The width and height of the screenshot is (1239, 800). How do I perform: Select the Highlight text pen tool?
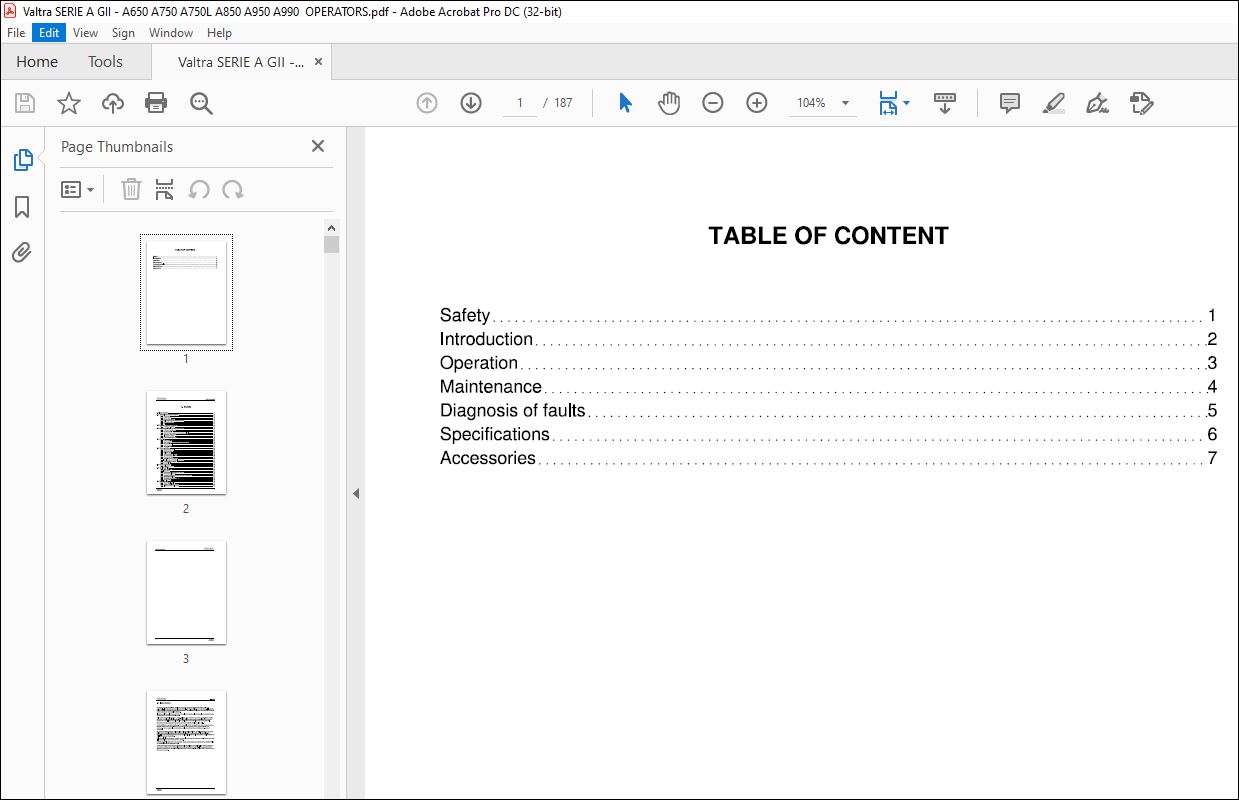coord(1054,103)
